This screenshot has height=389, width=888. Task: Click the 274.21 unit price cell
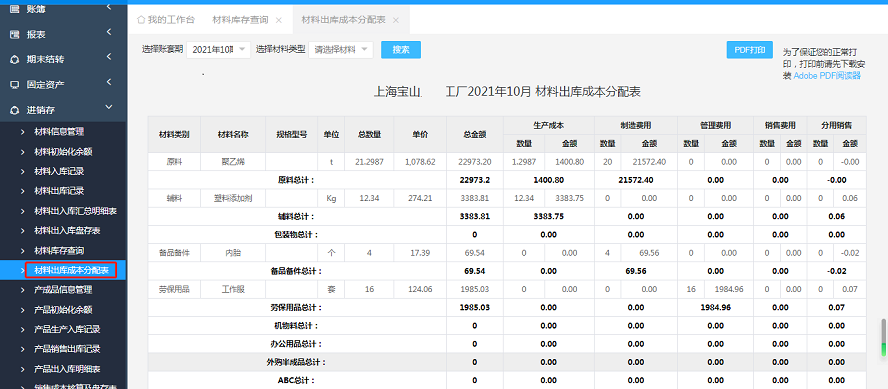pyautogui.click(x=420, y=199)
